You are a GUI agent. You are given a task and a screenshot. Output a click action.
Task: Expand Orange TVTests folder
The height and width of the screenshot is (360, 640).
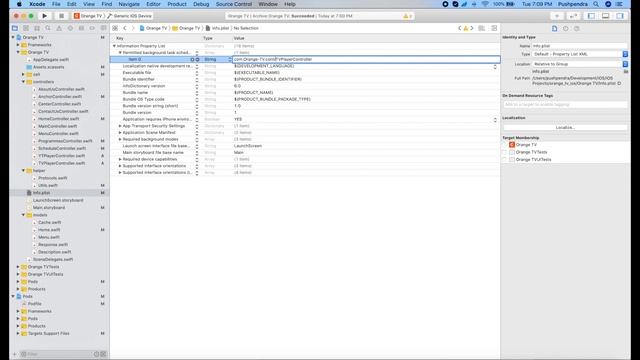18,267
